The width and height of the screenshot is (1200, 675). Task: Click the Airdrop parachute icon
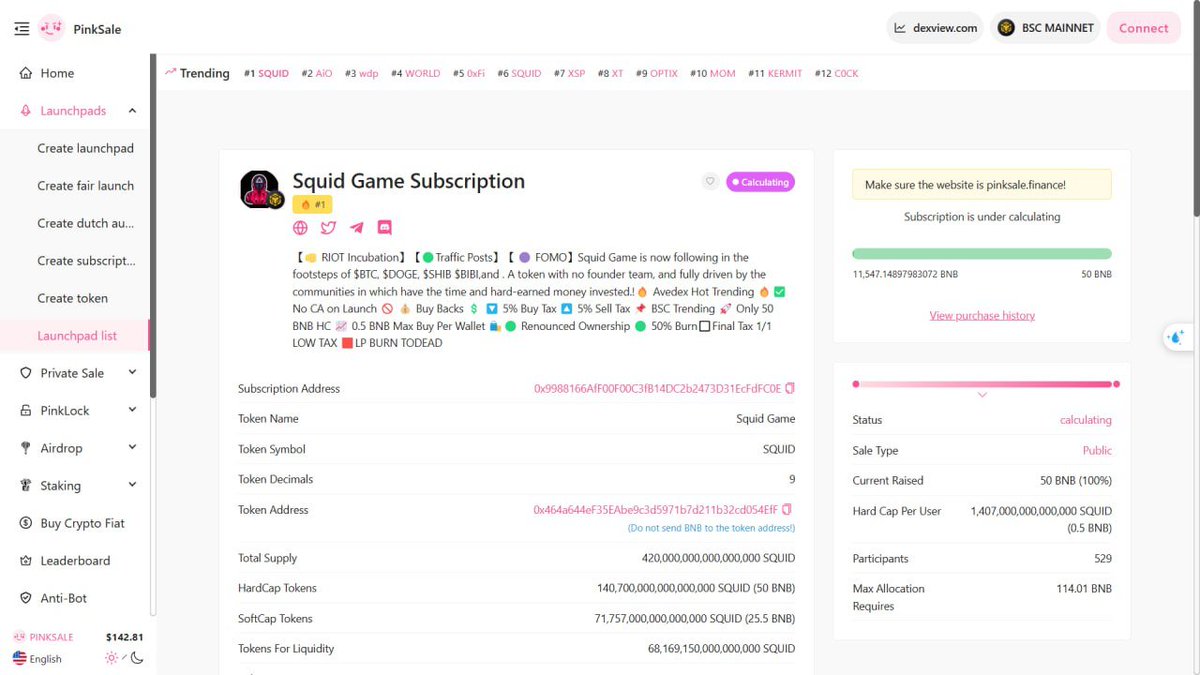coord(26,448)
